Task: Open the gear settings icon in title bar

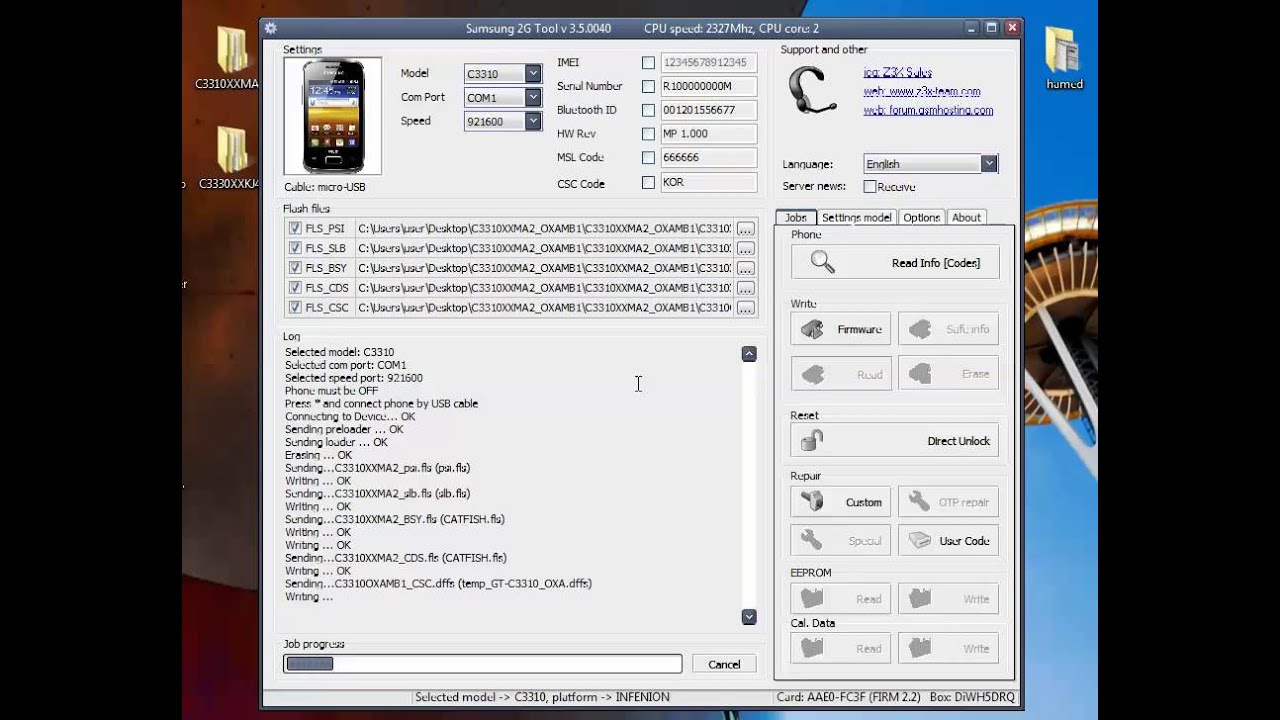Action: coord(271,28)
